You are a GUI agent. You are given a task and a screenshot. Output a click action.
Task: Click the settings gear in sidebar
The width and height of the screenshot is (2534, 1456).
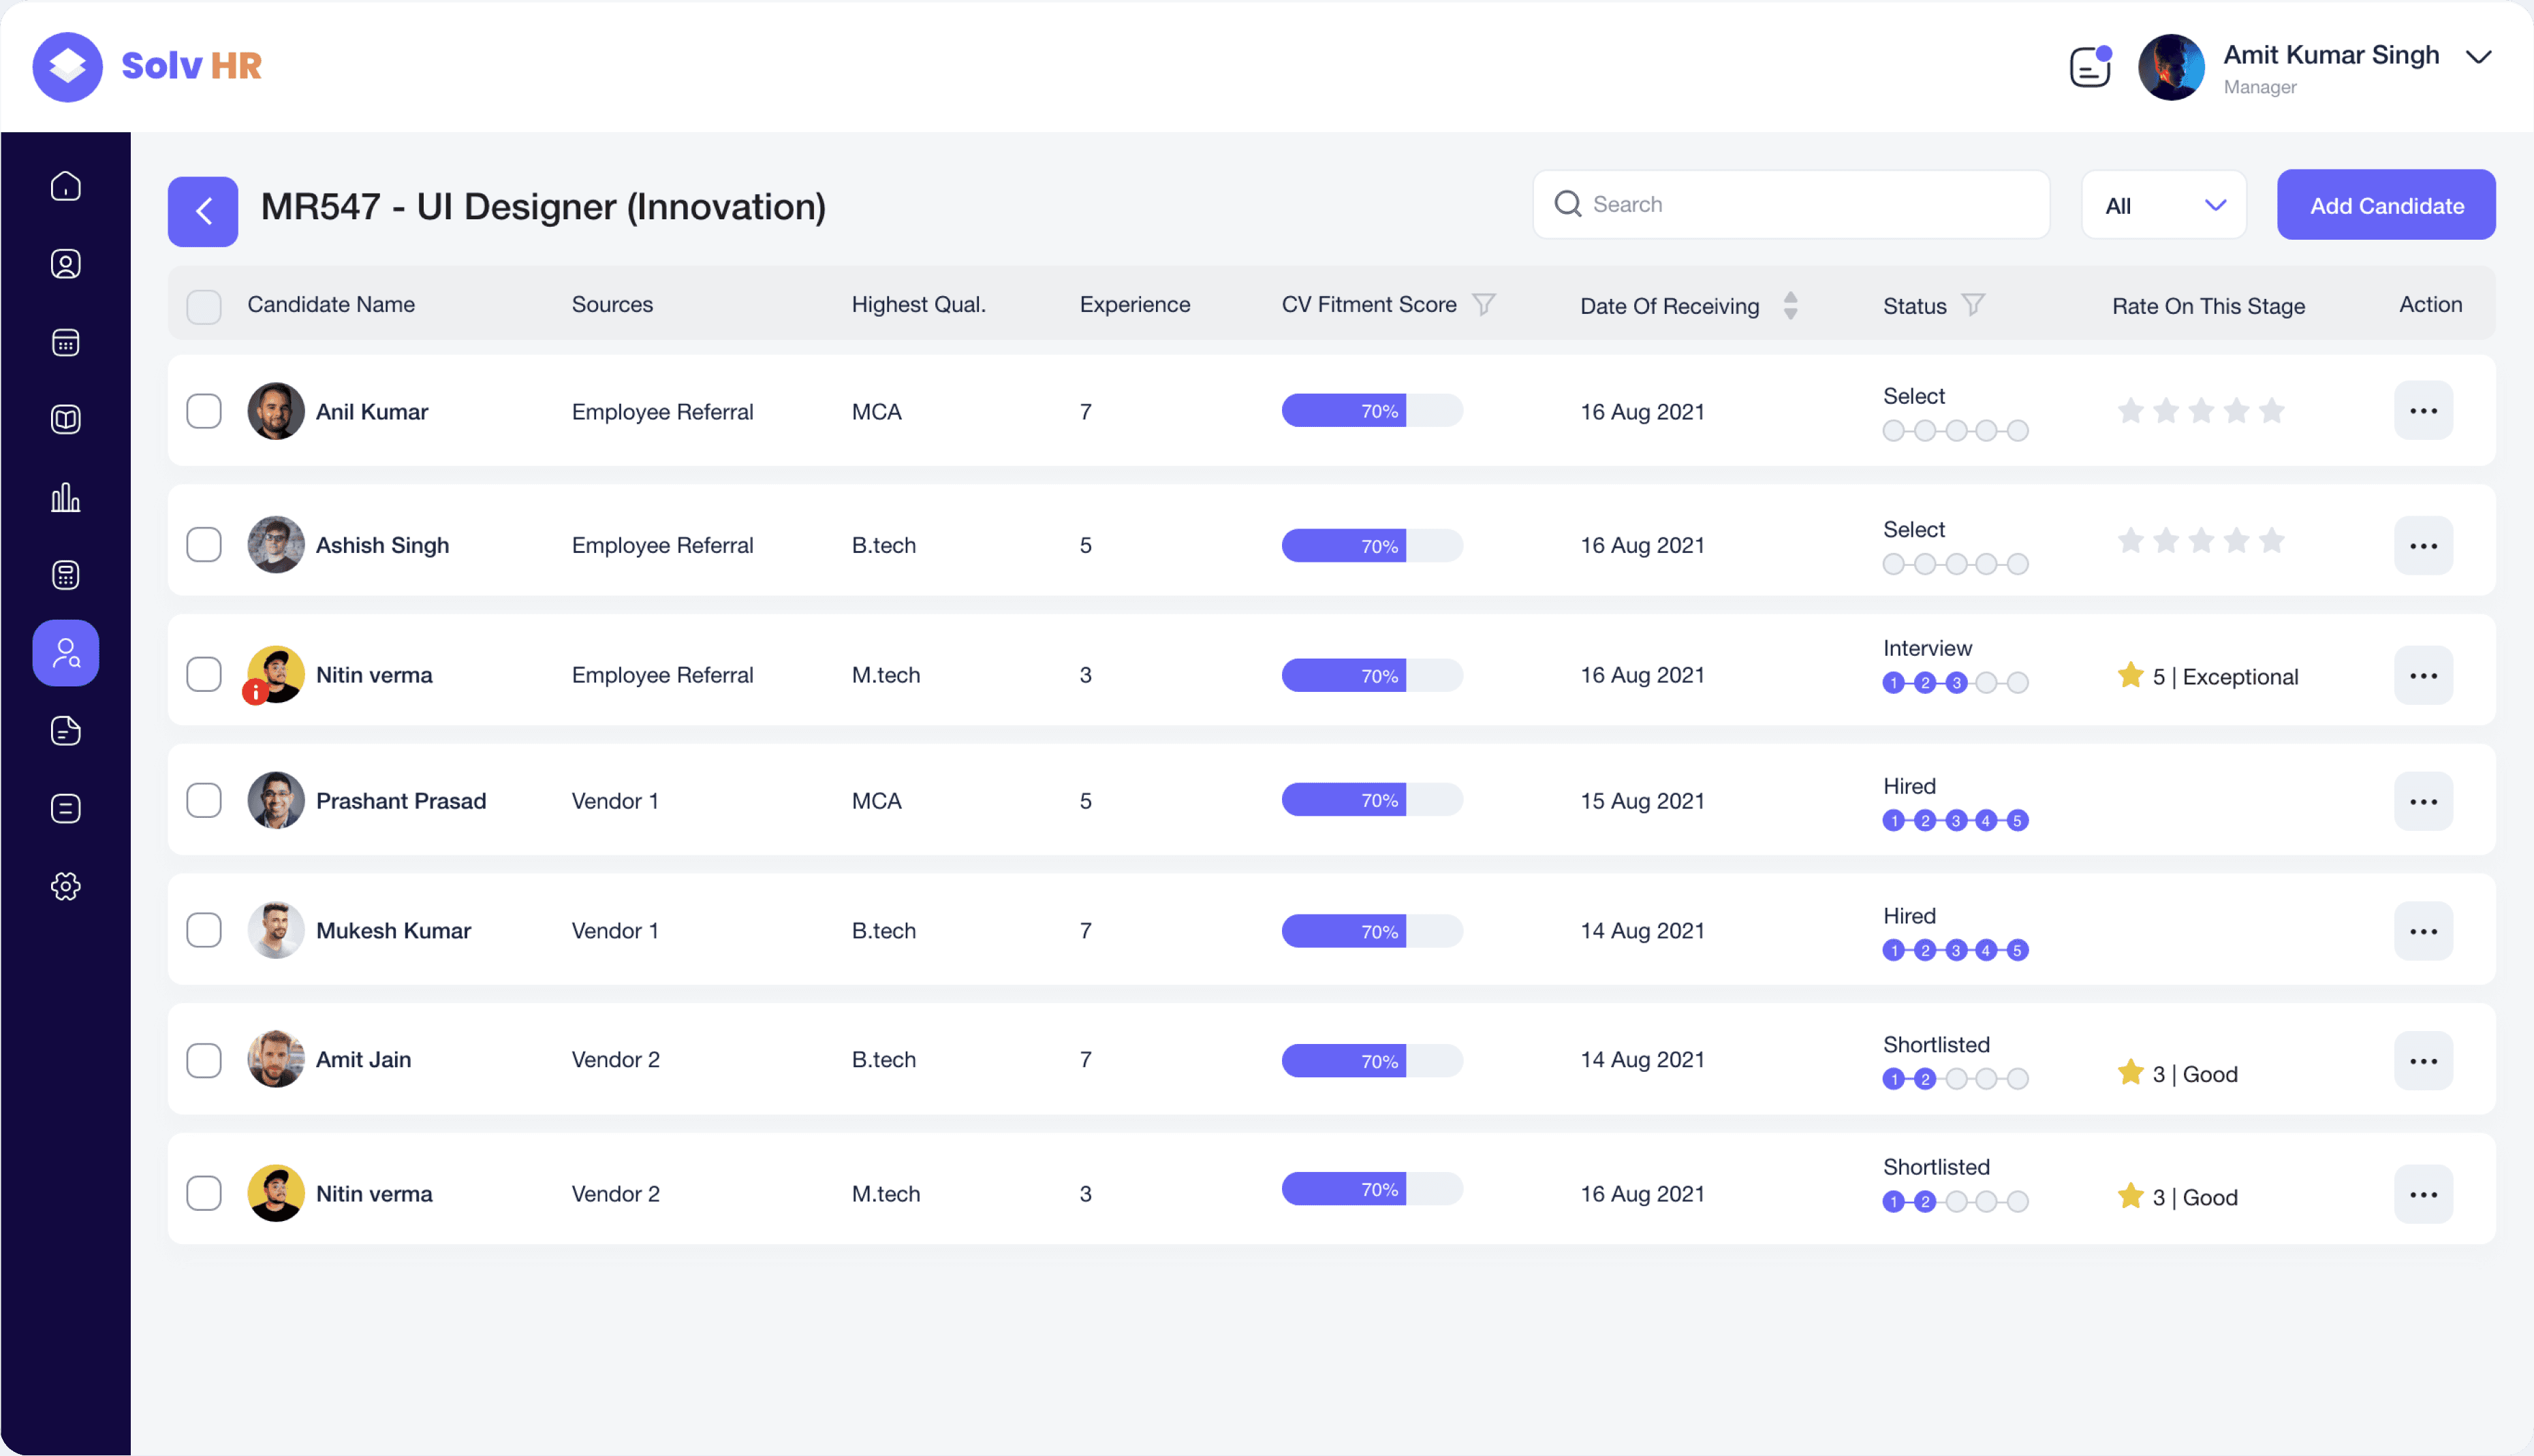[66, 886]
